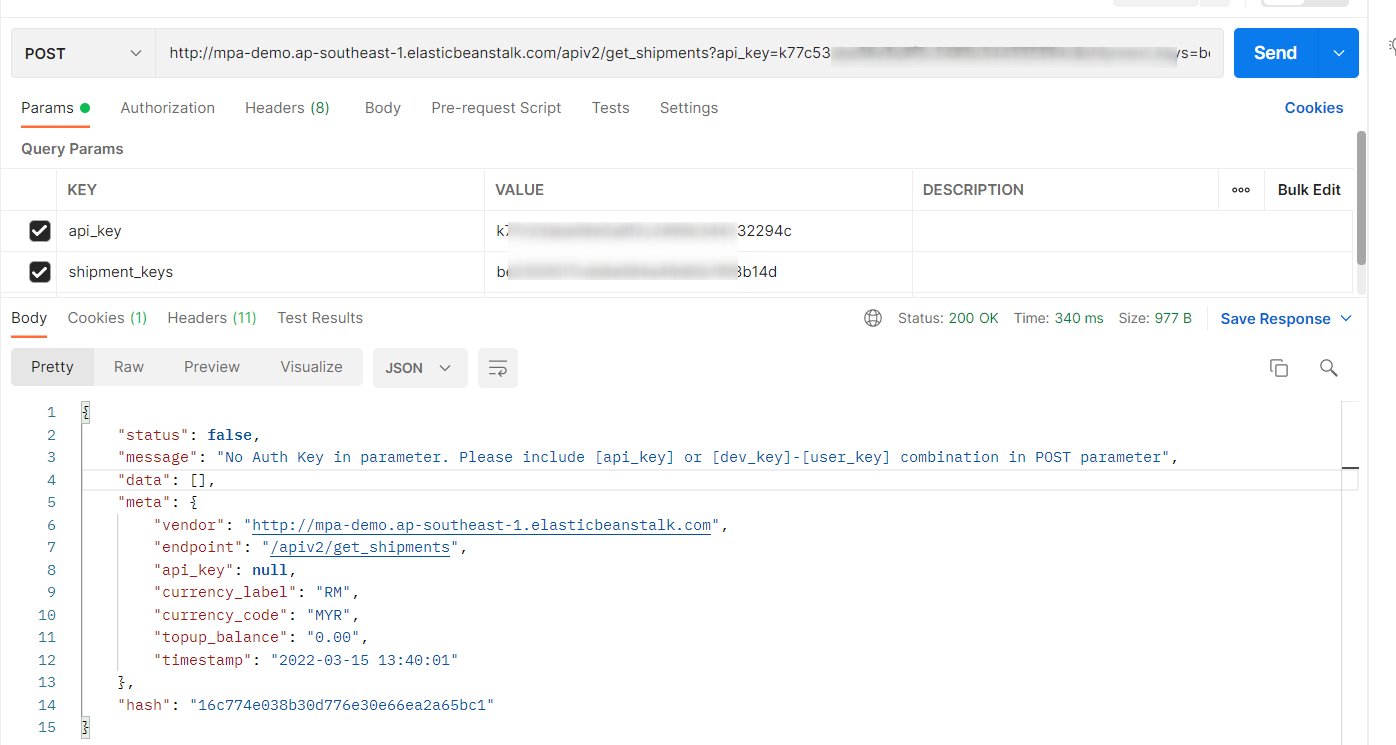Select the Pretty view

(x=52, y=367)
